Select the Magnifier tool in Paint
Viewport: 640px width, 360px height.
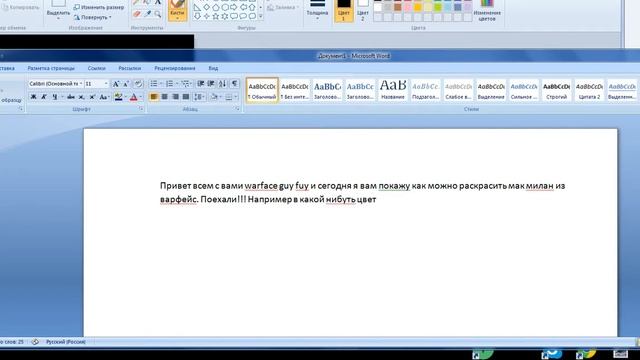[158, 13]
